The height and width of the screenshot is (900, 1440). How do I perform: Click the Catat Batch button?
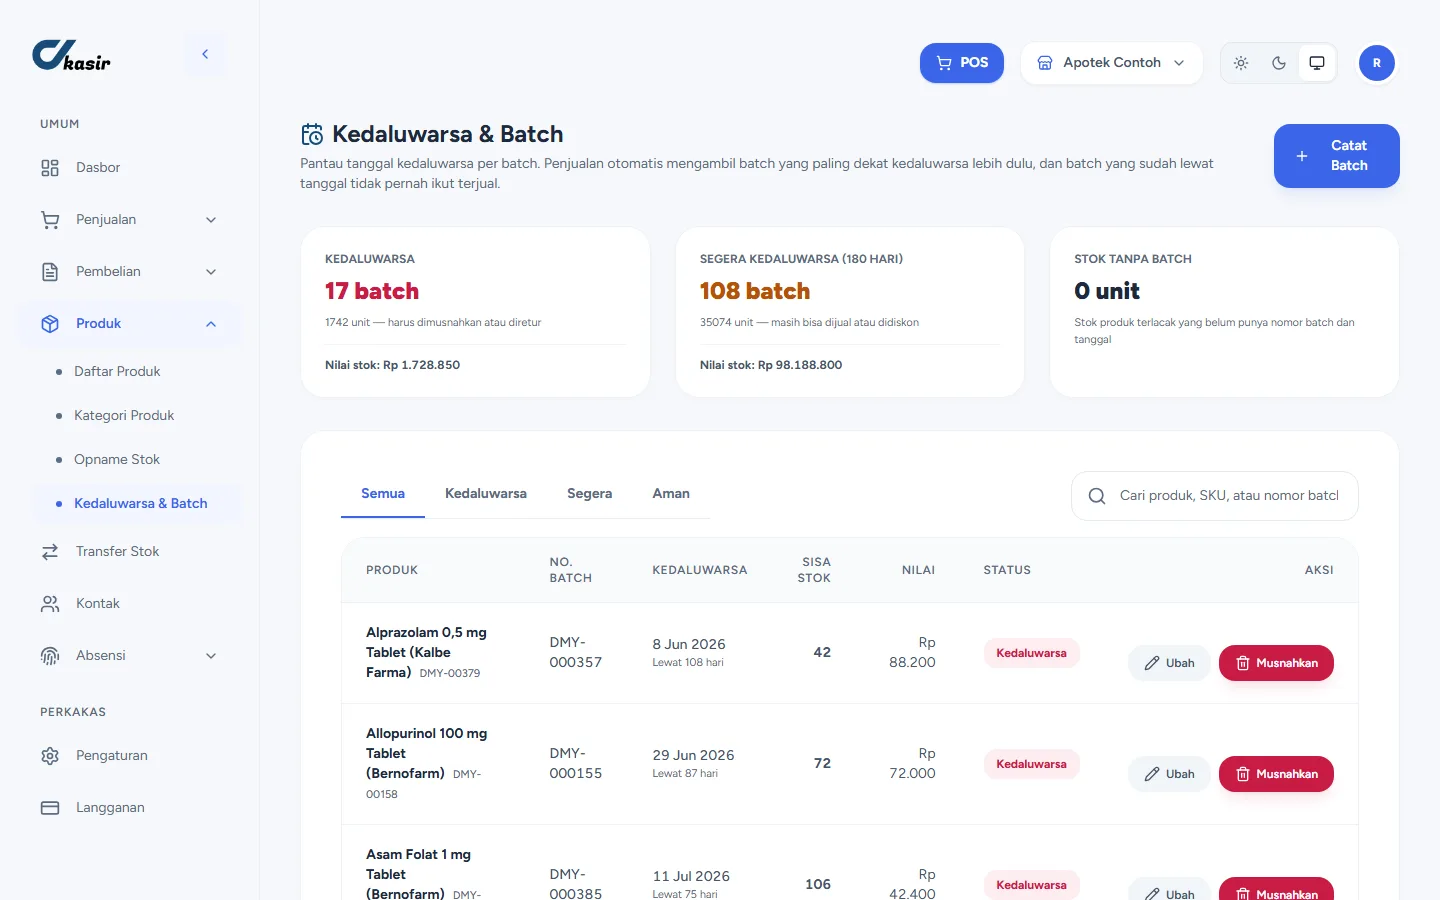1337,156
